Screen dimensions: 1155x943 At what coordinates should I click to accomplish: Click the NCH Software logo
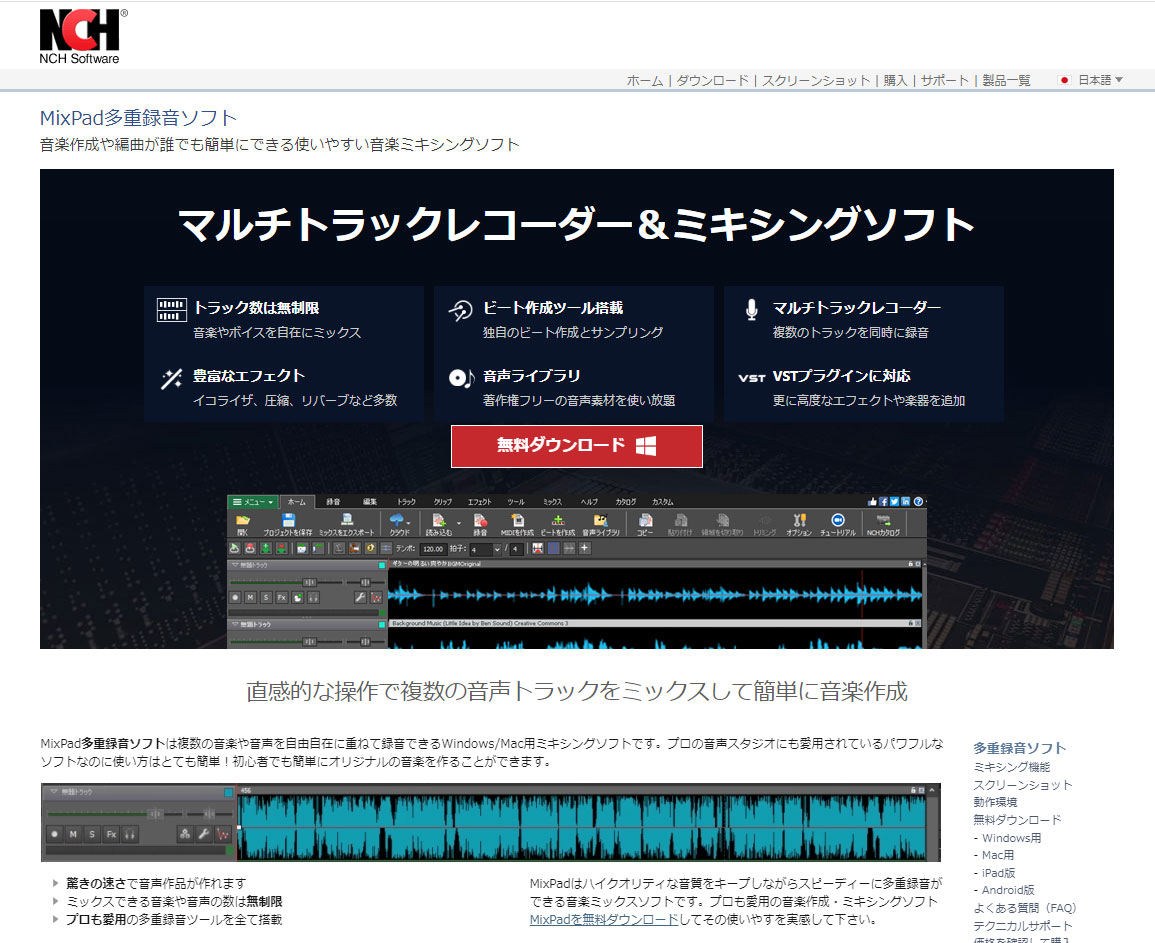pos(82,37)
